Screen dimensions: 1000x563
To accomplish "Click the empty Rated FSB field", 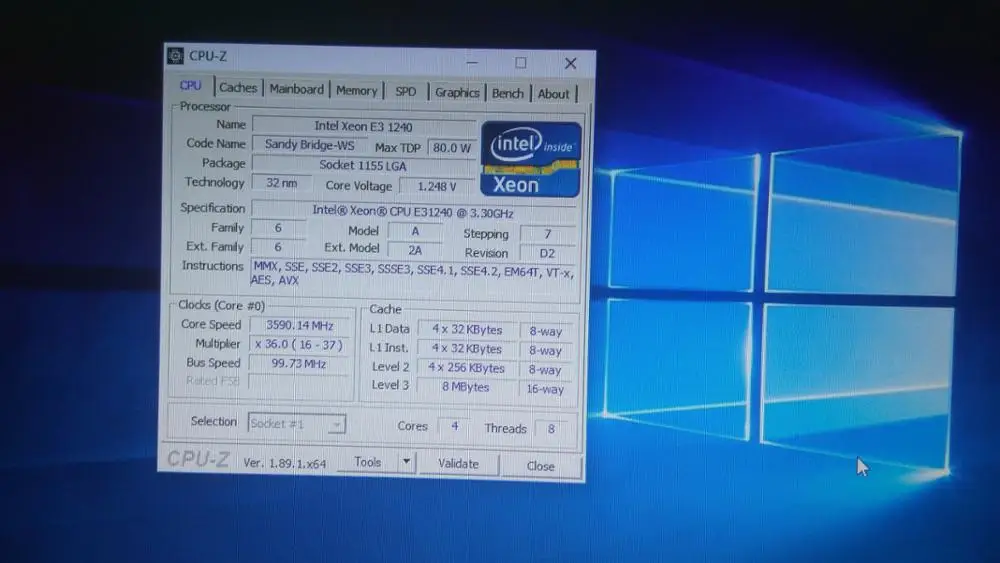I will point(299,382).
